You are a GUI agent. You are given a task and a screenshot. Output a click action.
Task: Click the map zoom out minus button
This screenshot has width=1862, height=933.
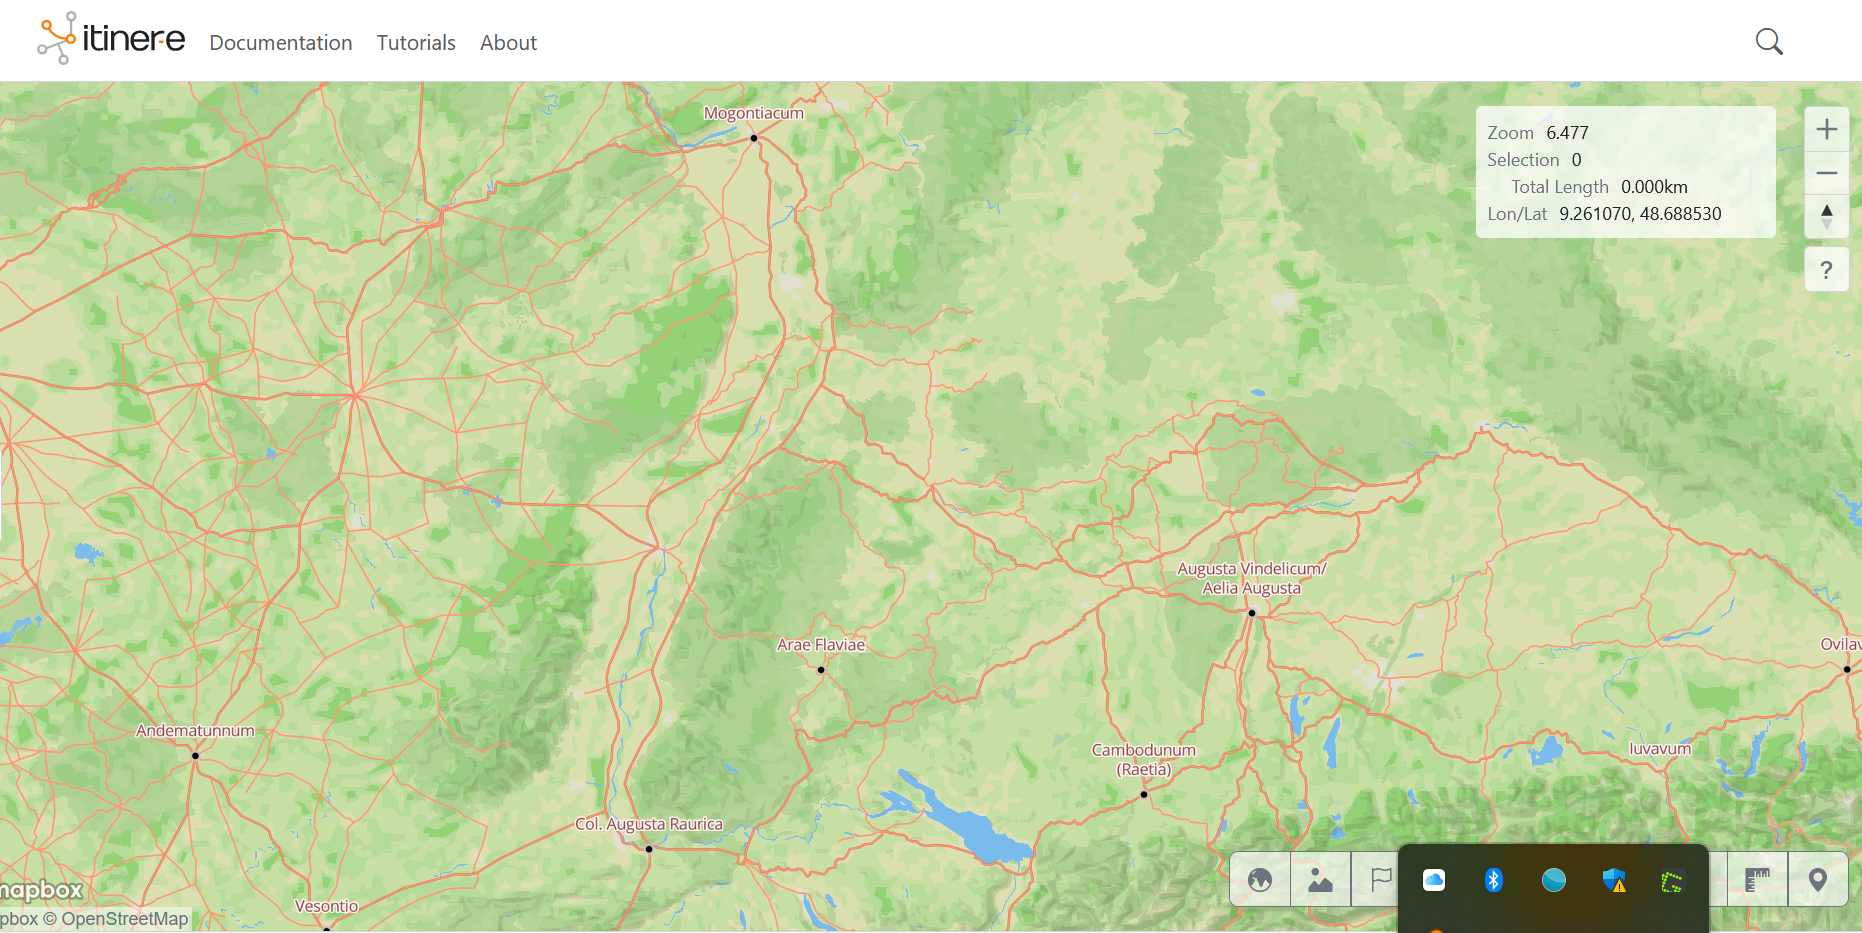(x=1826, y=173)
